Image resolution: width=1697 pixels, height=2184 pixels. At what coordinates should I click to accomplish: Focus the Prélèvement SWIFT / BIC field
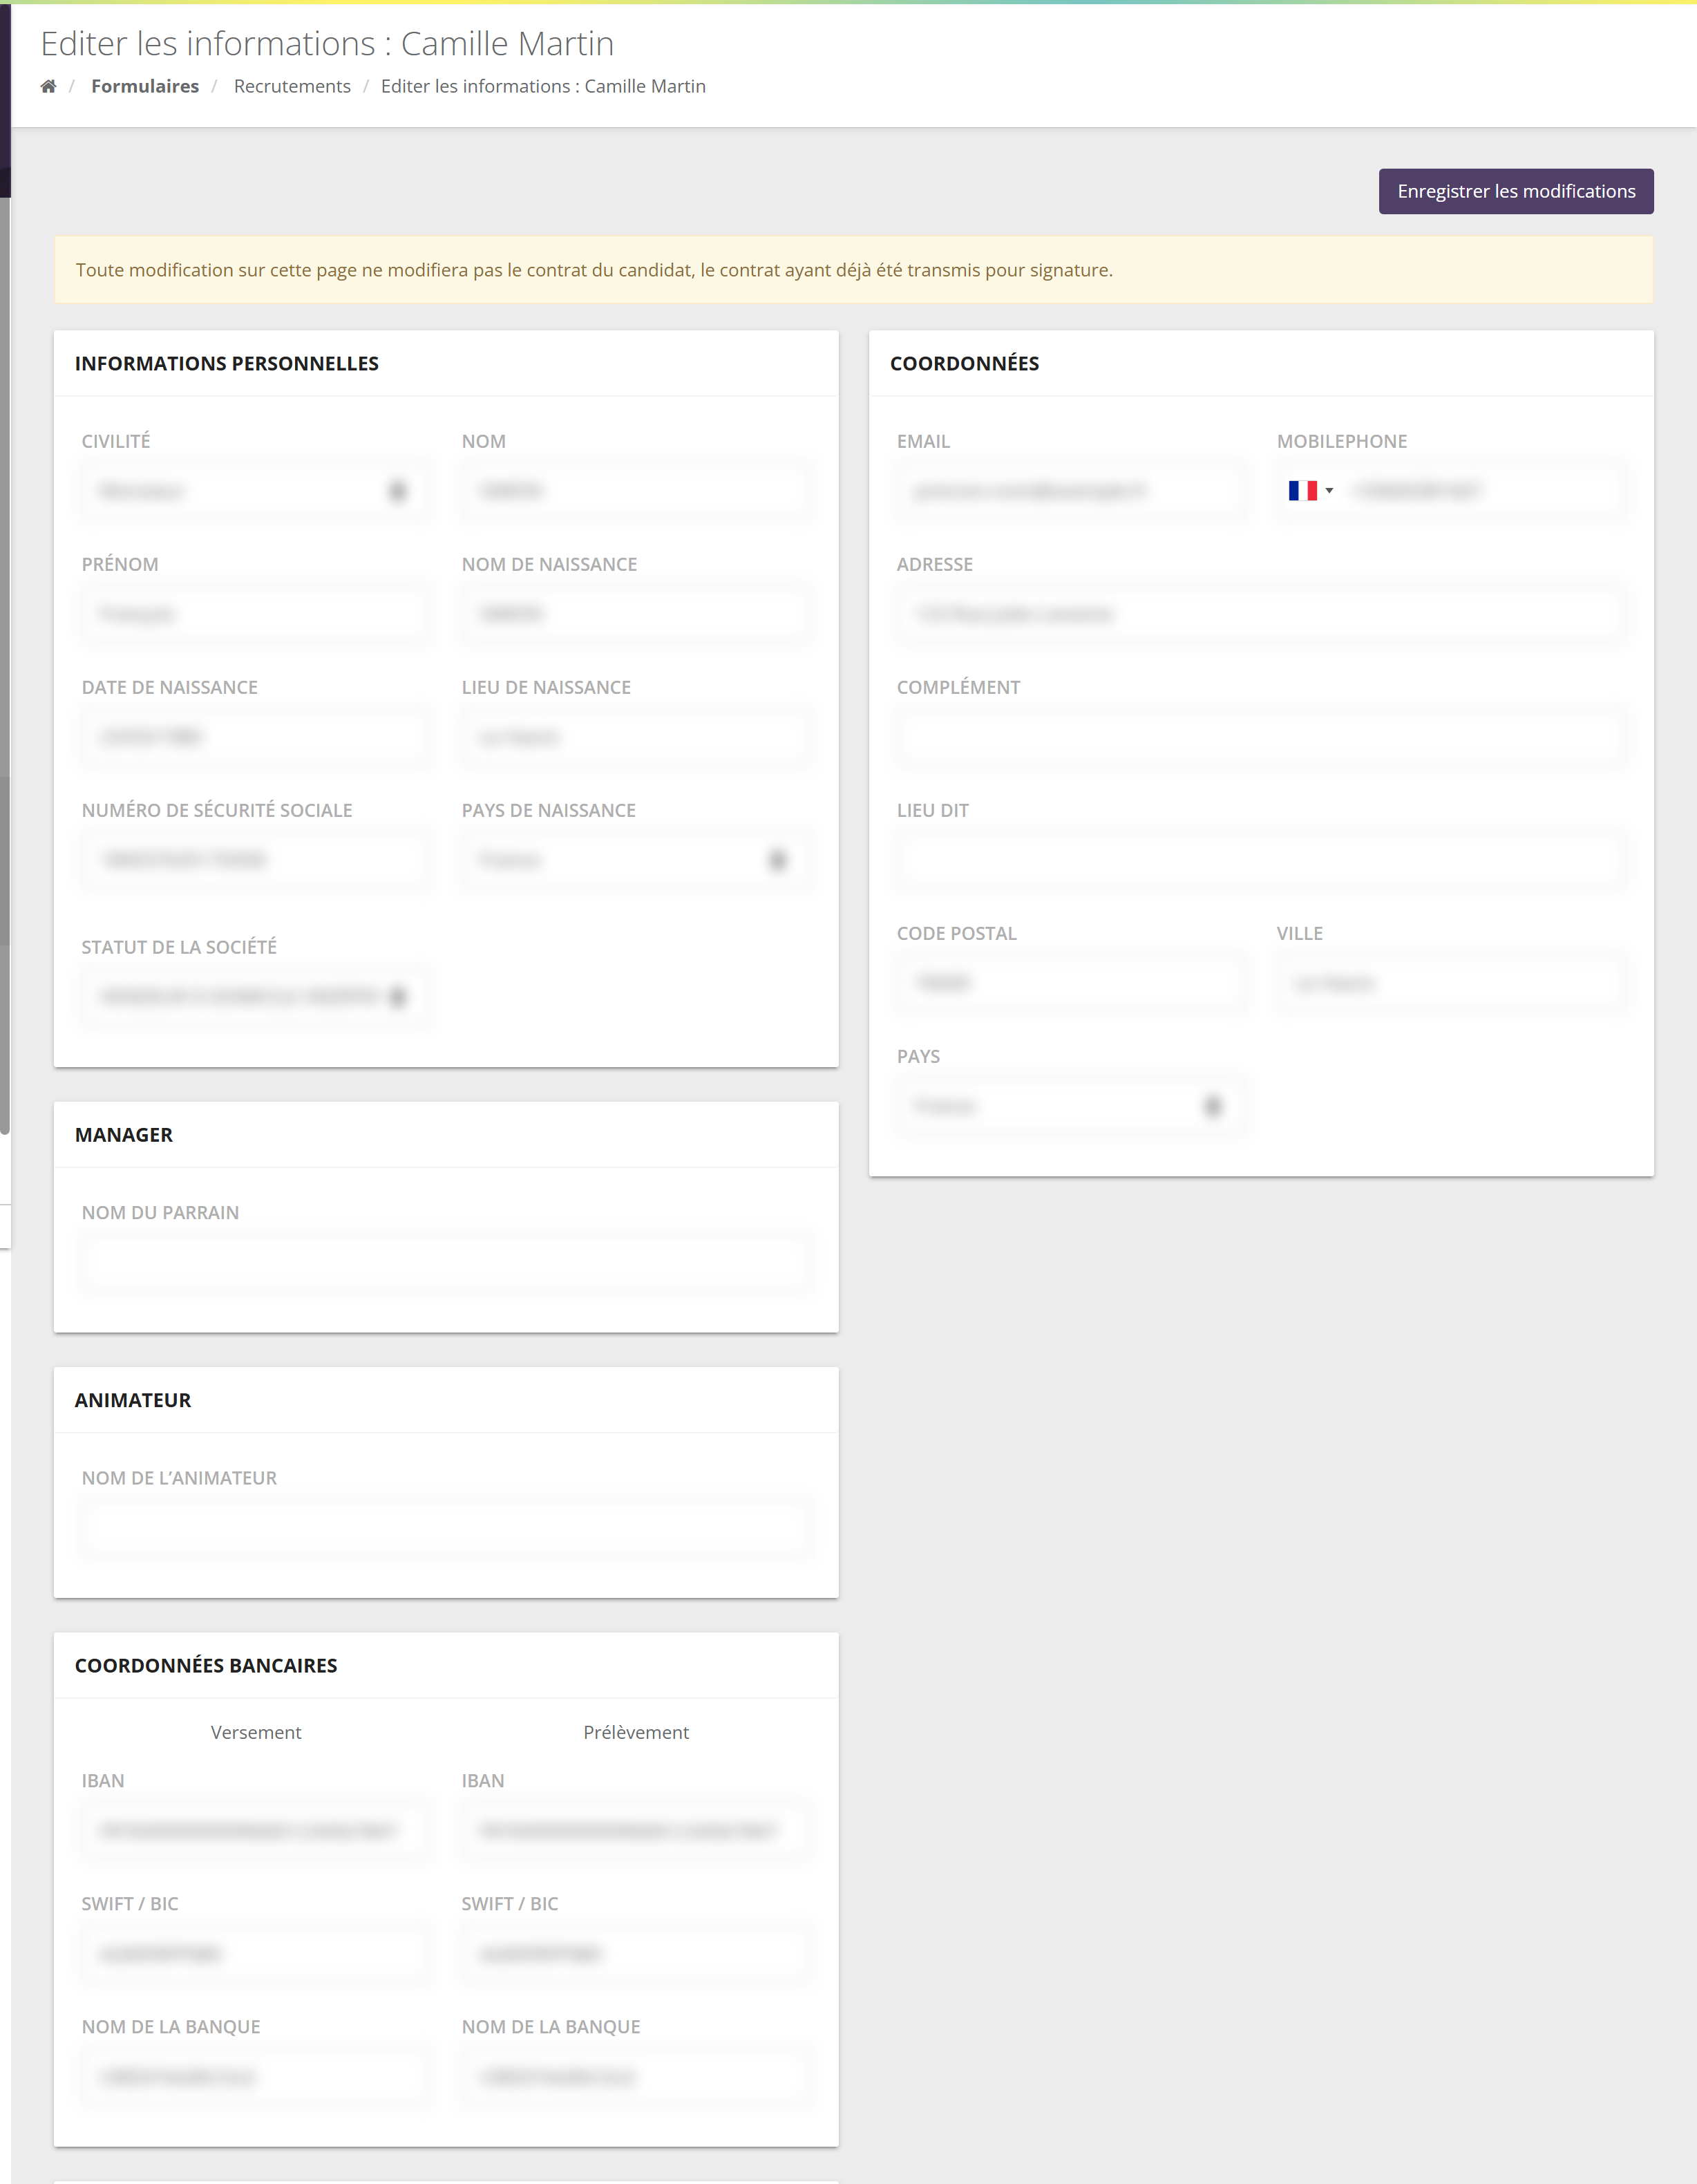coord(636,1953)
